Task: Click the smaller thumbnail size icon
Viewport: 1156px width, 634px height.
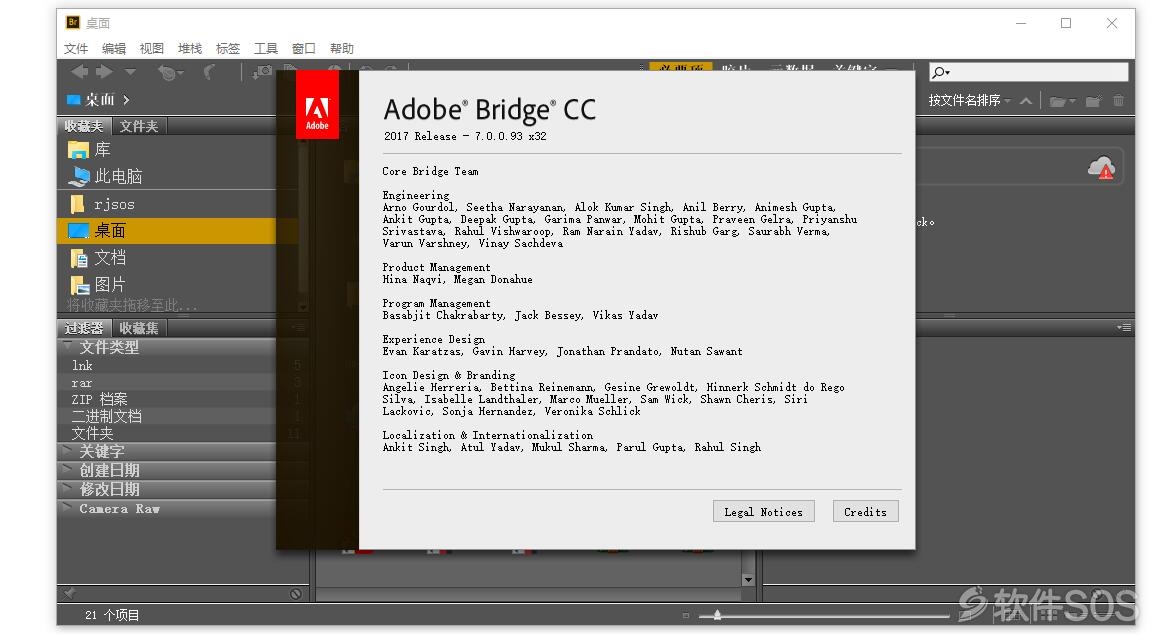Action: click(686, 616)
